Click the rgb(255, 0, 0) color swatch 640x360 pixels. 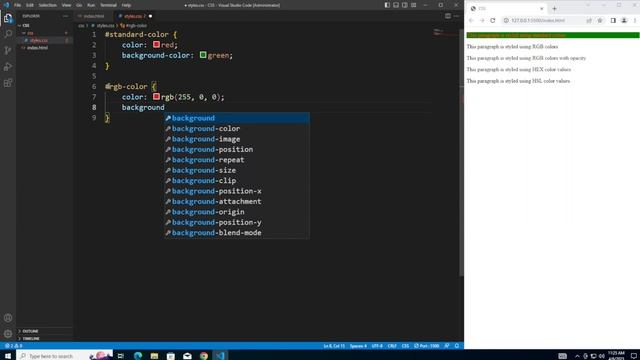(x=156, y=96)
